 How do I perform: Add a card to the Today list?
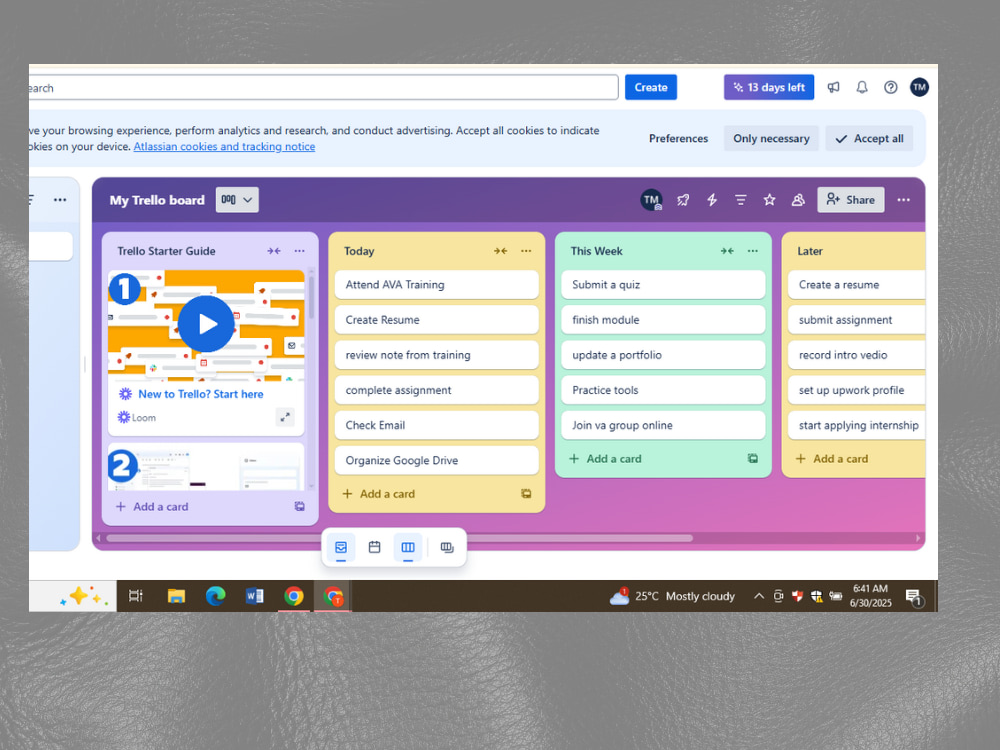(x=379, y=493)
